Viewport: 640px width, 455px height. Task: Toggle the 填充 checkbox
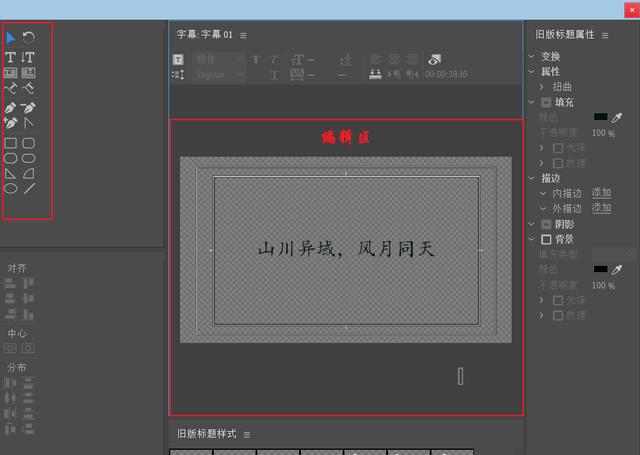(x=546, y=102)
